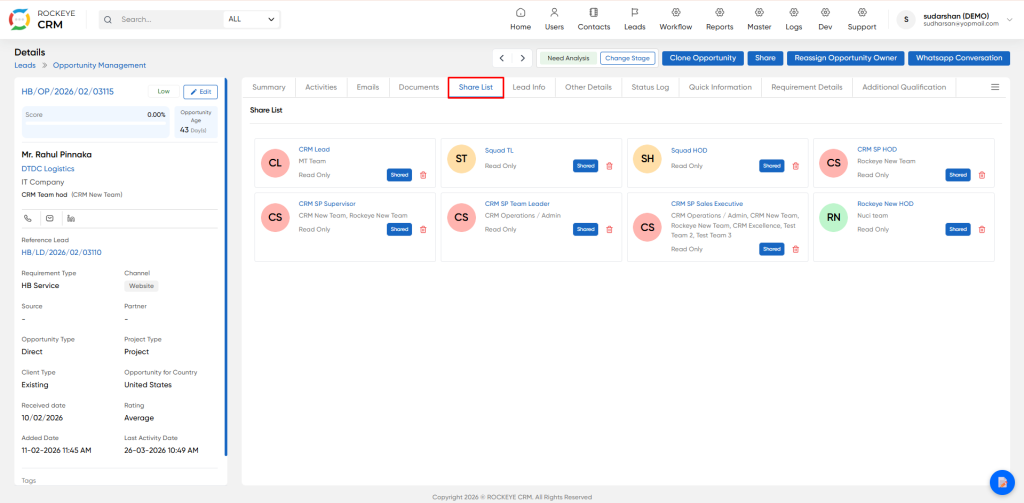Click the phone icon under contact
The height and width of the screenshot is (503, 1024).
point(27,218)
